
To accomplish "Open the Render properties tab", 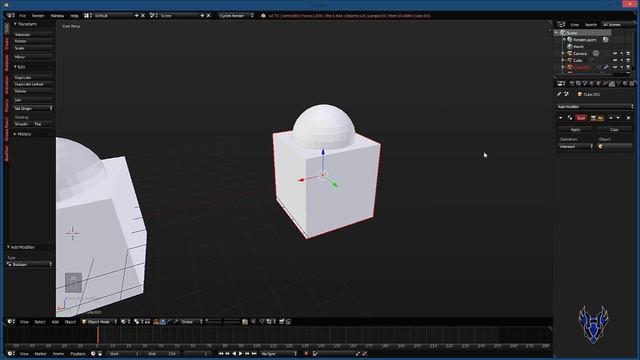I will pyautogui.click(x=572, y=84).
